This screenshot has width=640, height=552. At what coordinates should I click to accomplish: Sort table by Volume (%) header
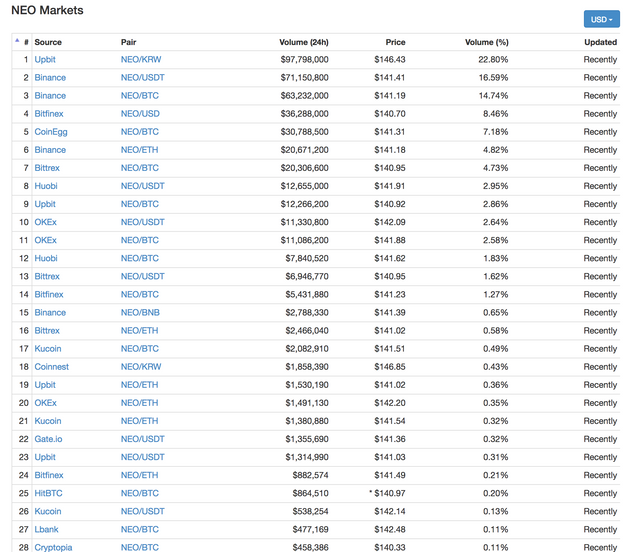tap(487, 42)
